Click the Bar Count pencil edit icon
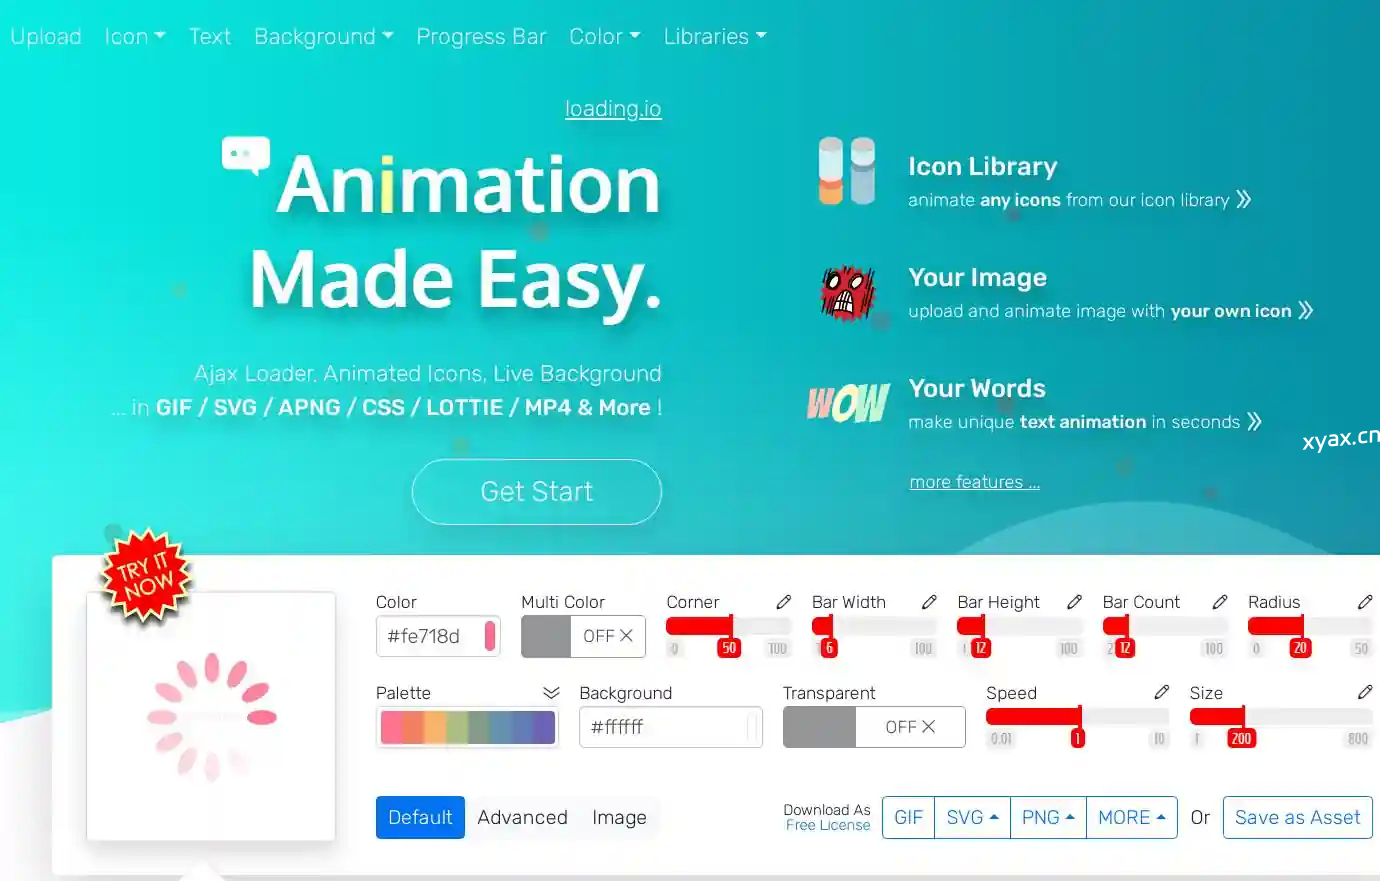The height and width of the screenshot is (881, 1380). pos(1219,602)
